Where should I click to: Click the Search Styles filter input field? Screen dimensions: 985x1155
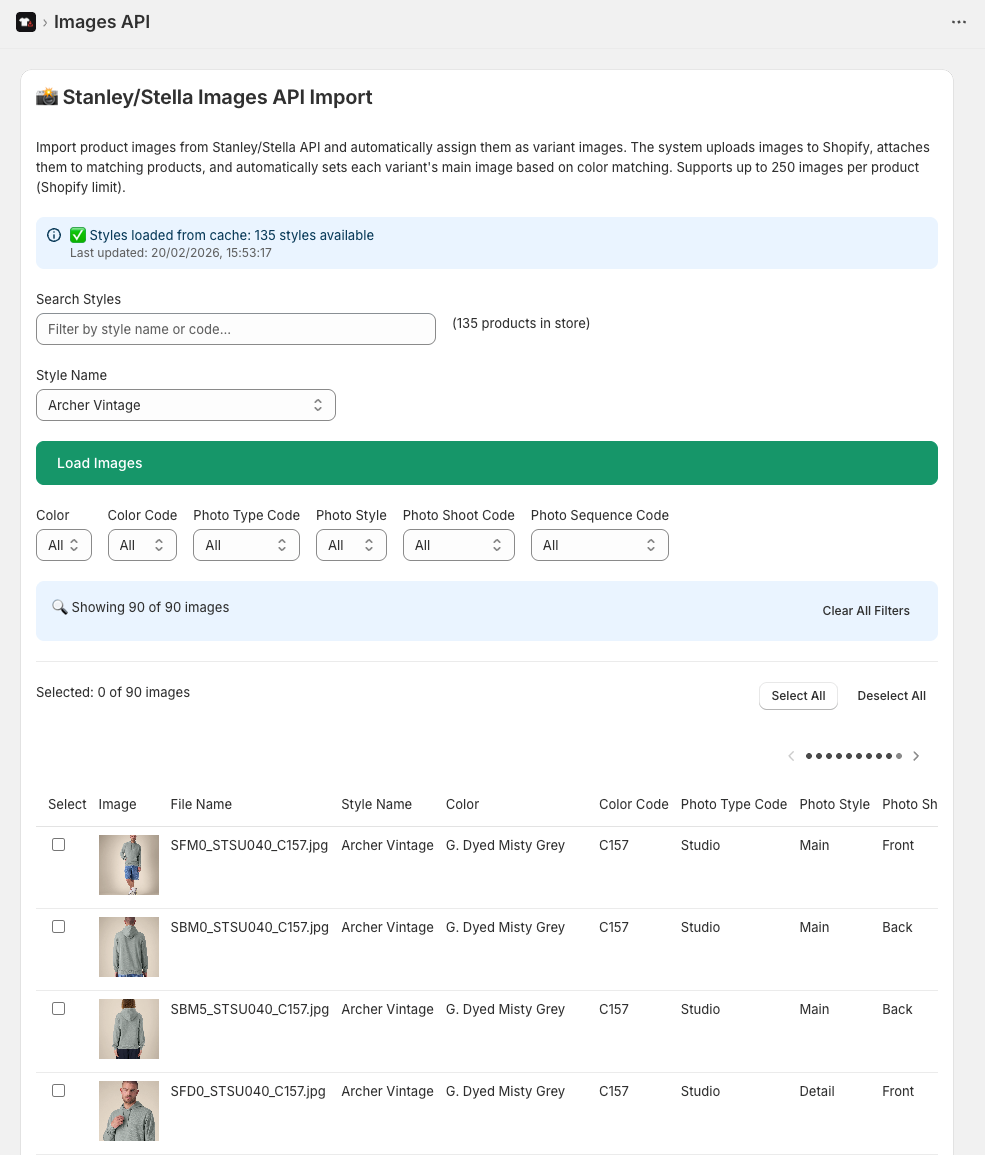point(236,328)
